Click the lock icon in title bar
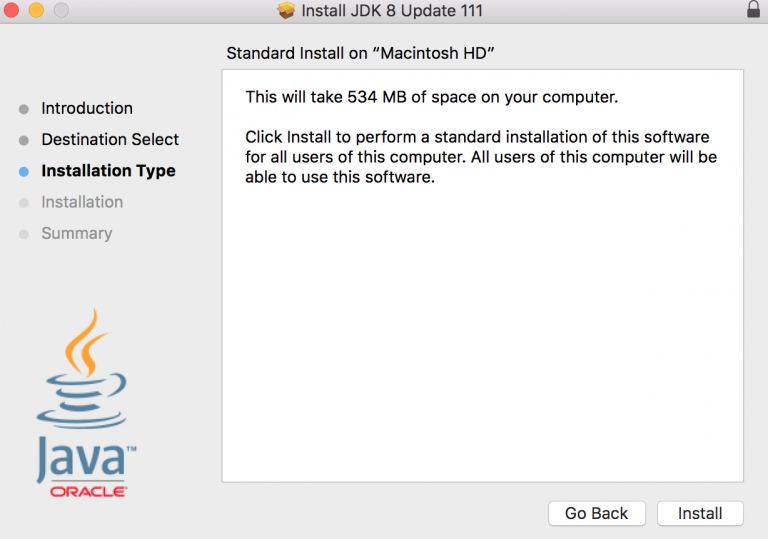The image size is (768, 539). (x=753, y=10)
